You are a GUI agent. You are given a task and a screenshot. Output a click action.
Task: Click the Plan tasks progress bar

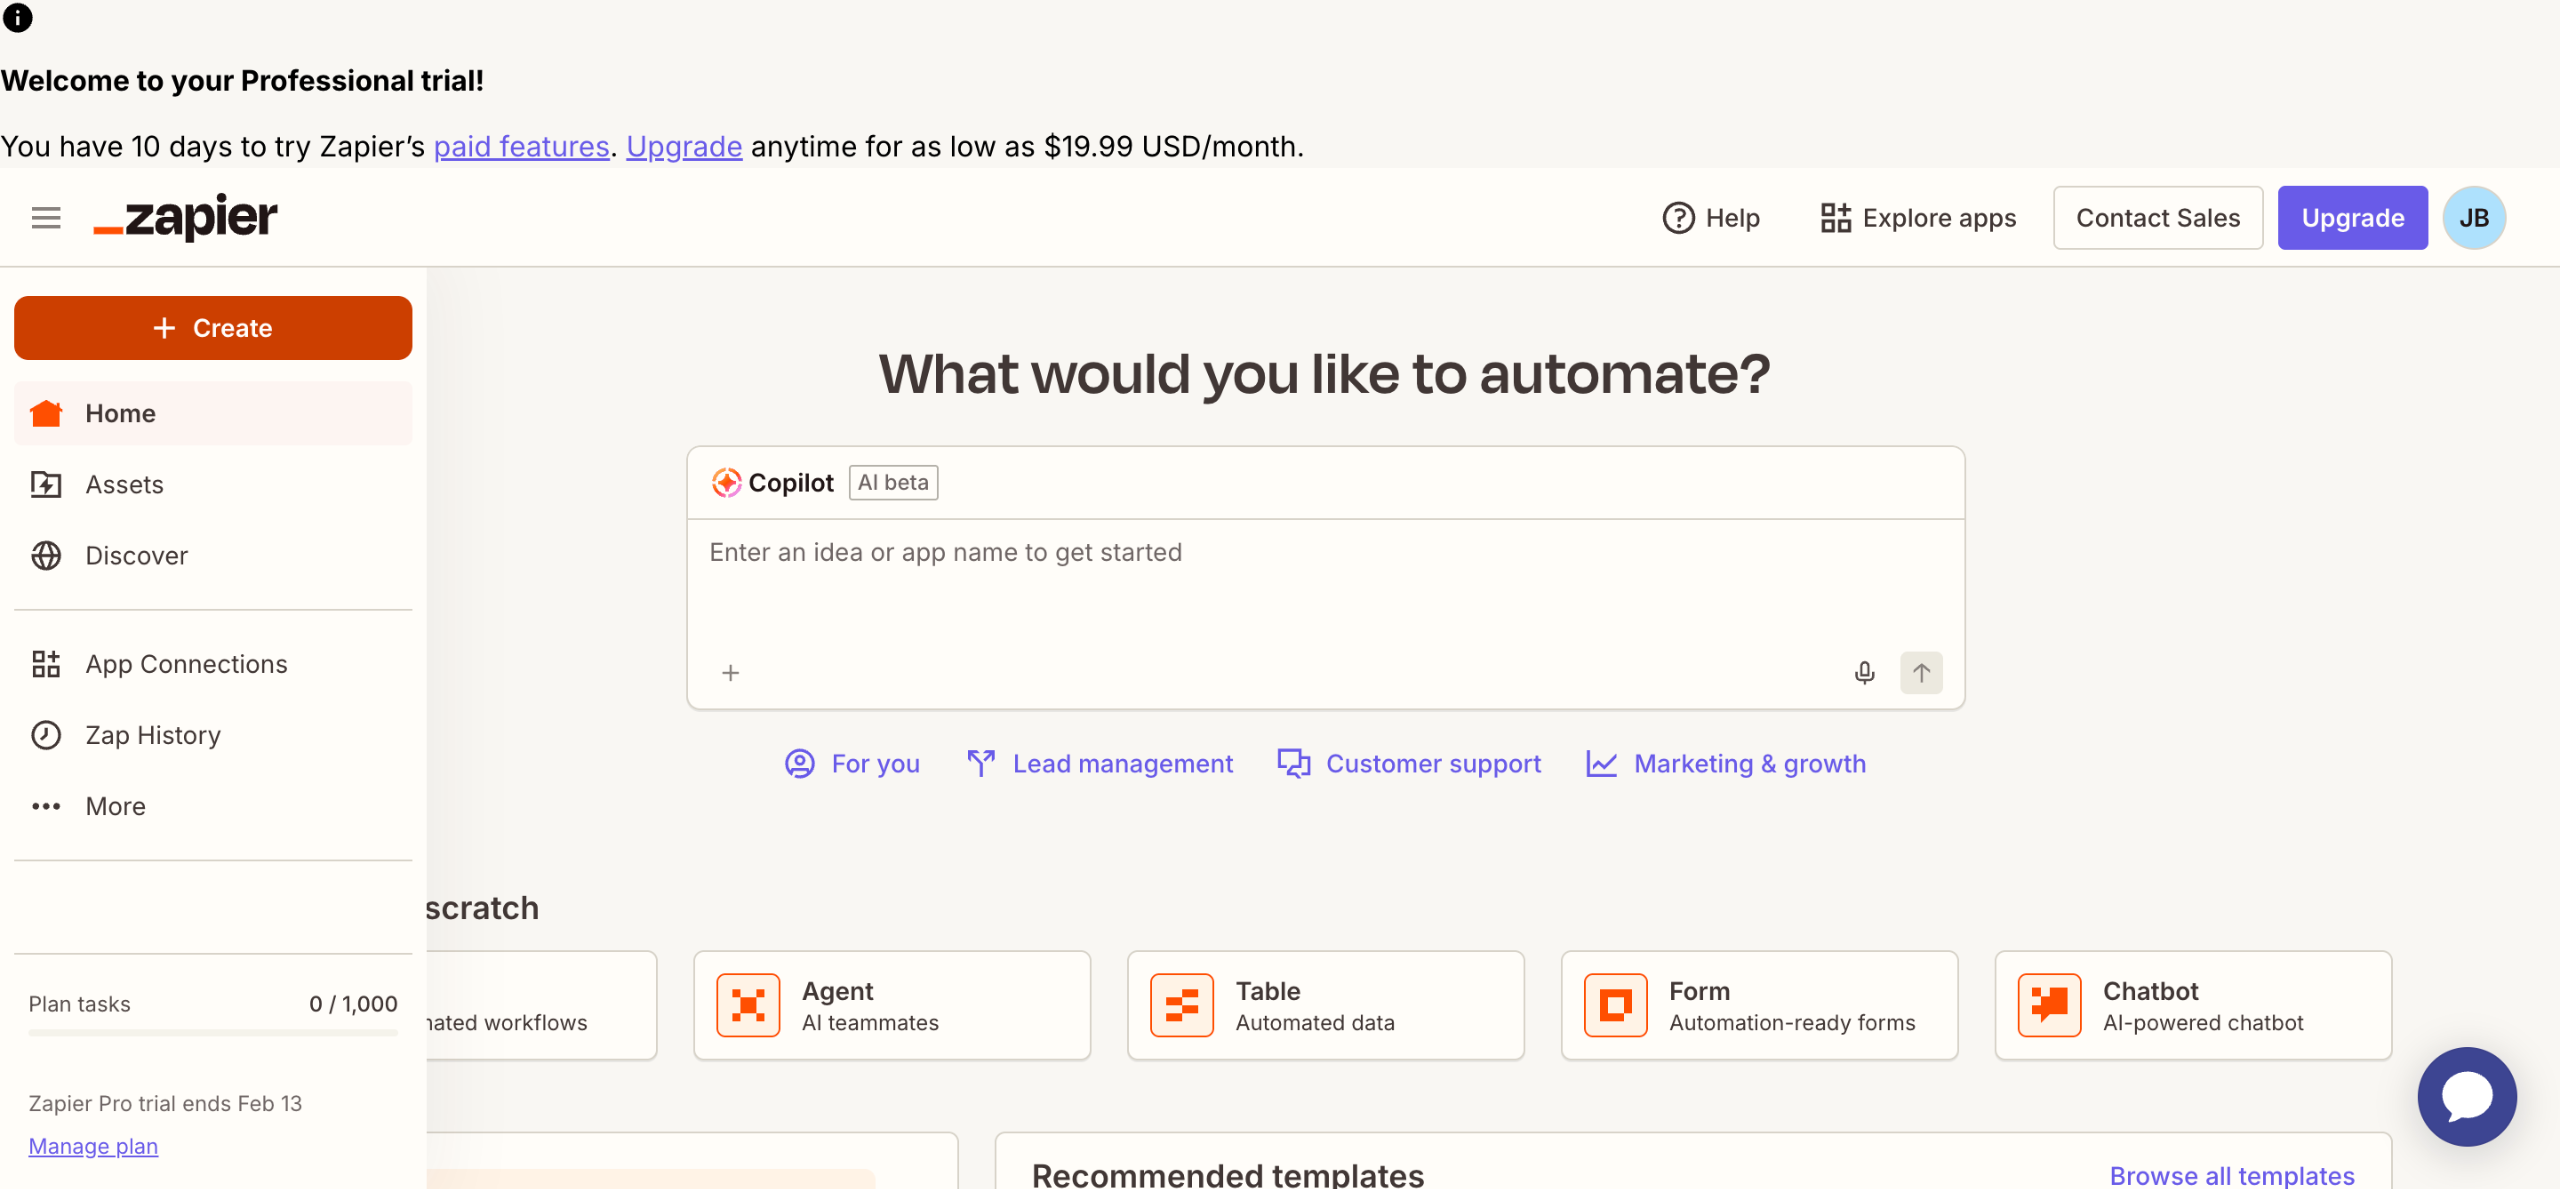213,1032
